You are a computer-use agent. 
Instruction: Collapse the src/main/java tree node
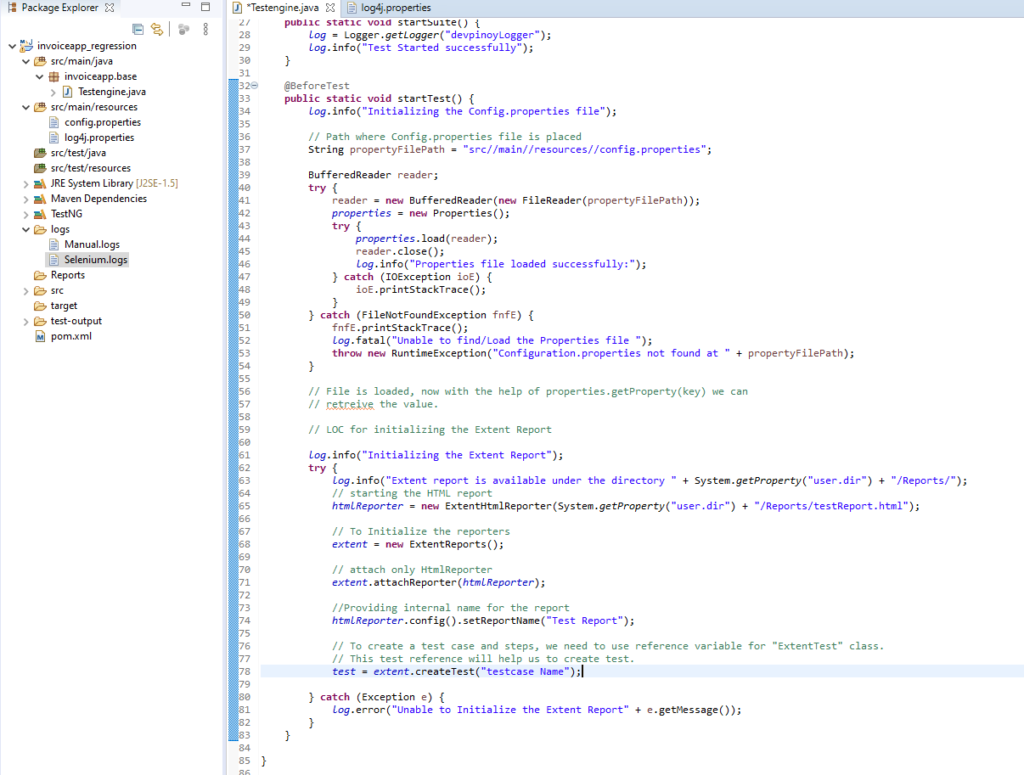[26, 61]
